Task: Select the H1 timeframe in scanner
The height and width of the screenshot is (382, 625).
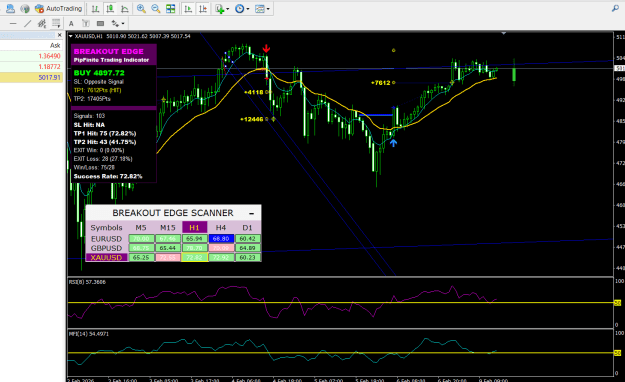Action: (195, 228)
